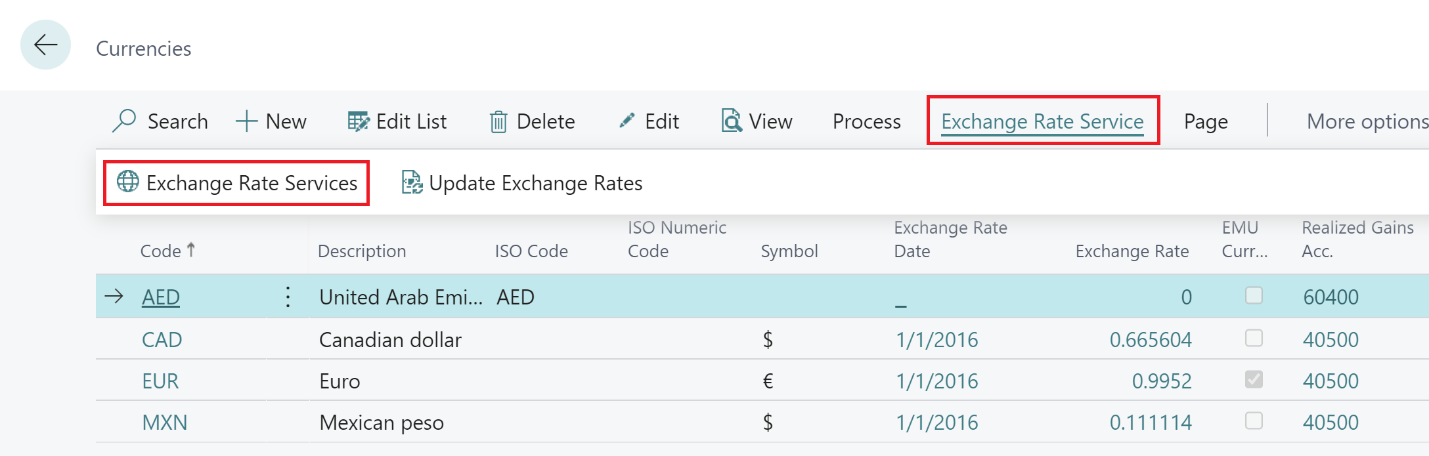Screen dimensions: 1429x456
Task: Toggle EMU Currency checkbox for EUR
Action: (x=1253, y=381)
